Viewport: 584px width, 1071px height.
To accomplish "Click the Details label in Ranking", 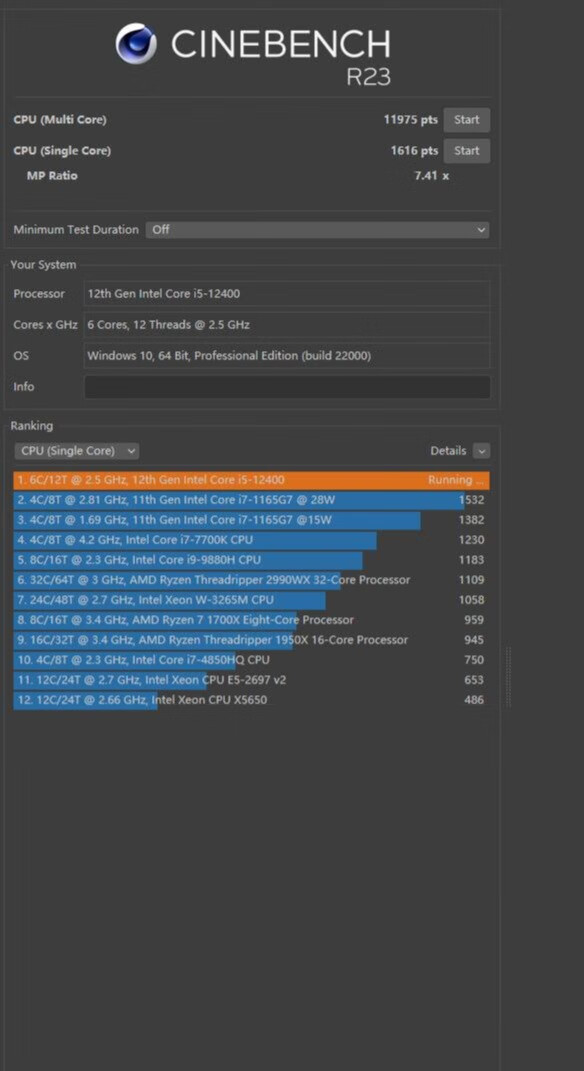I will 448,451.
